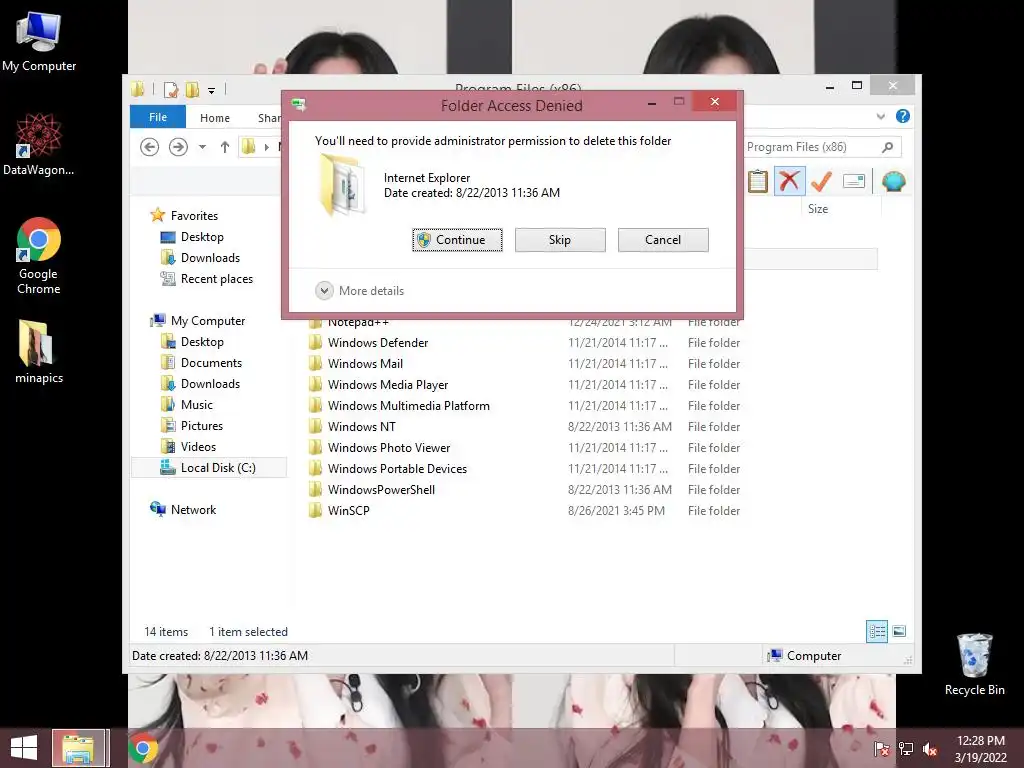Select the Windows Mail folder

pos(365,364)
